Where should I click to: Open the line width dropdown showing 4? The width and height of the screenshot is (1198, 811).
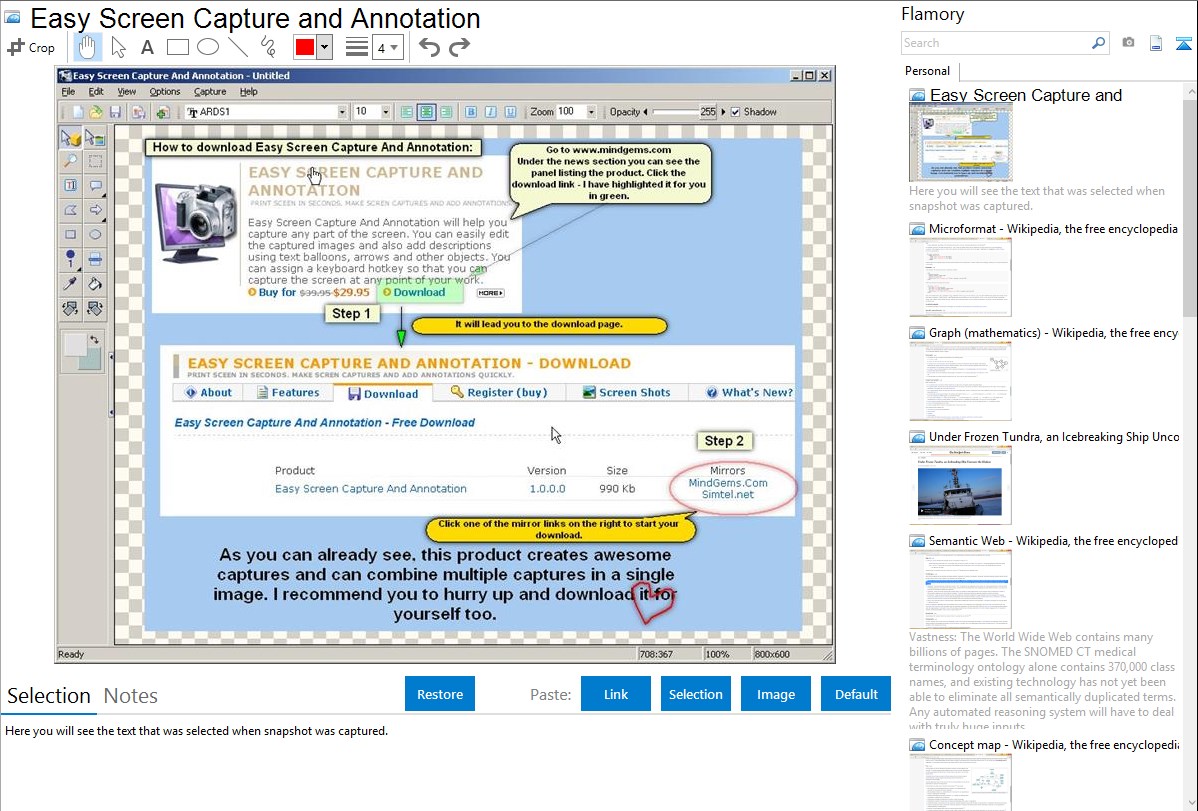click(388, 48)
